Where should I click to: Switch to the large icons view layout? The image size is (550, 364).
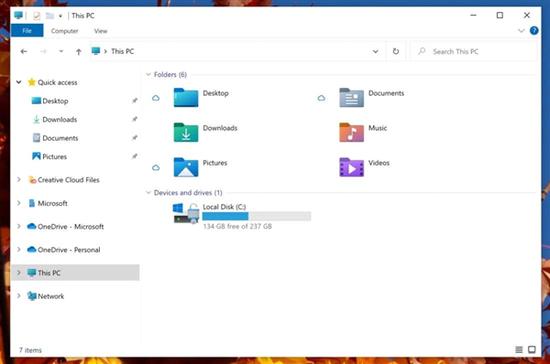tap(532, 349)
